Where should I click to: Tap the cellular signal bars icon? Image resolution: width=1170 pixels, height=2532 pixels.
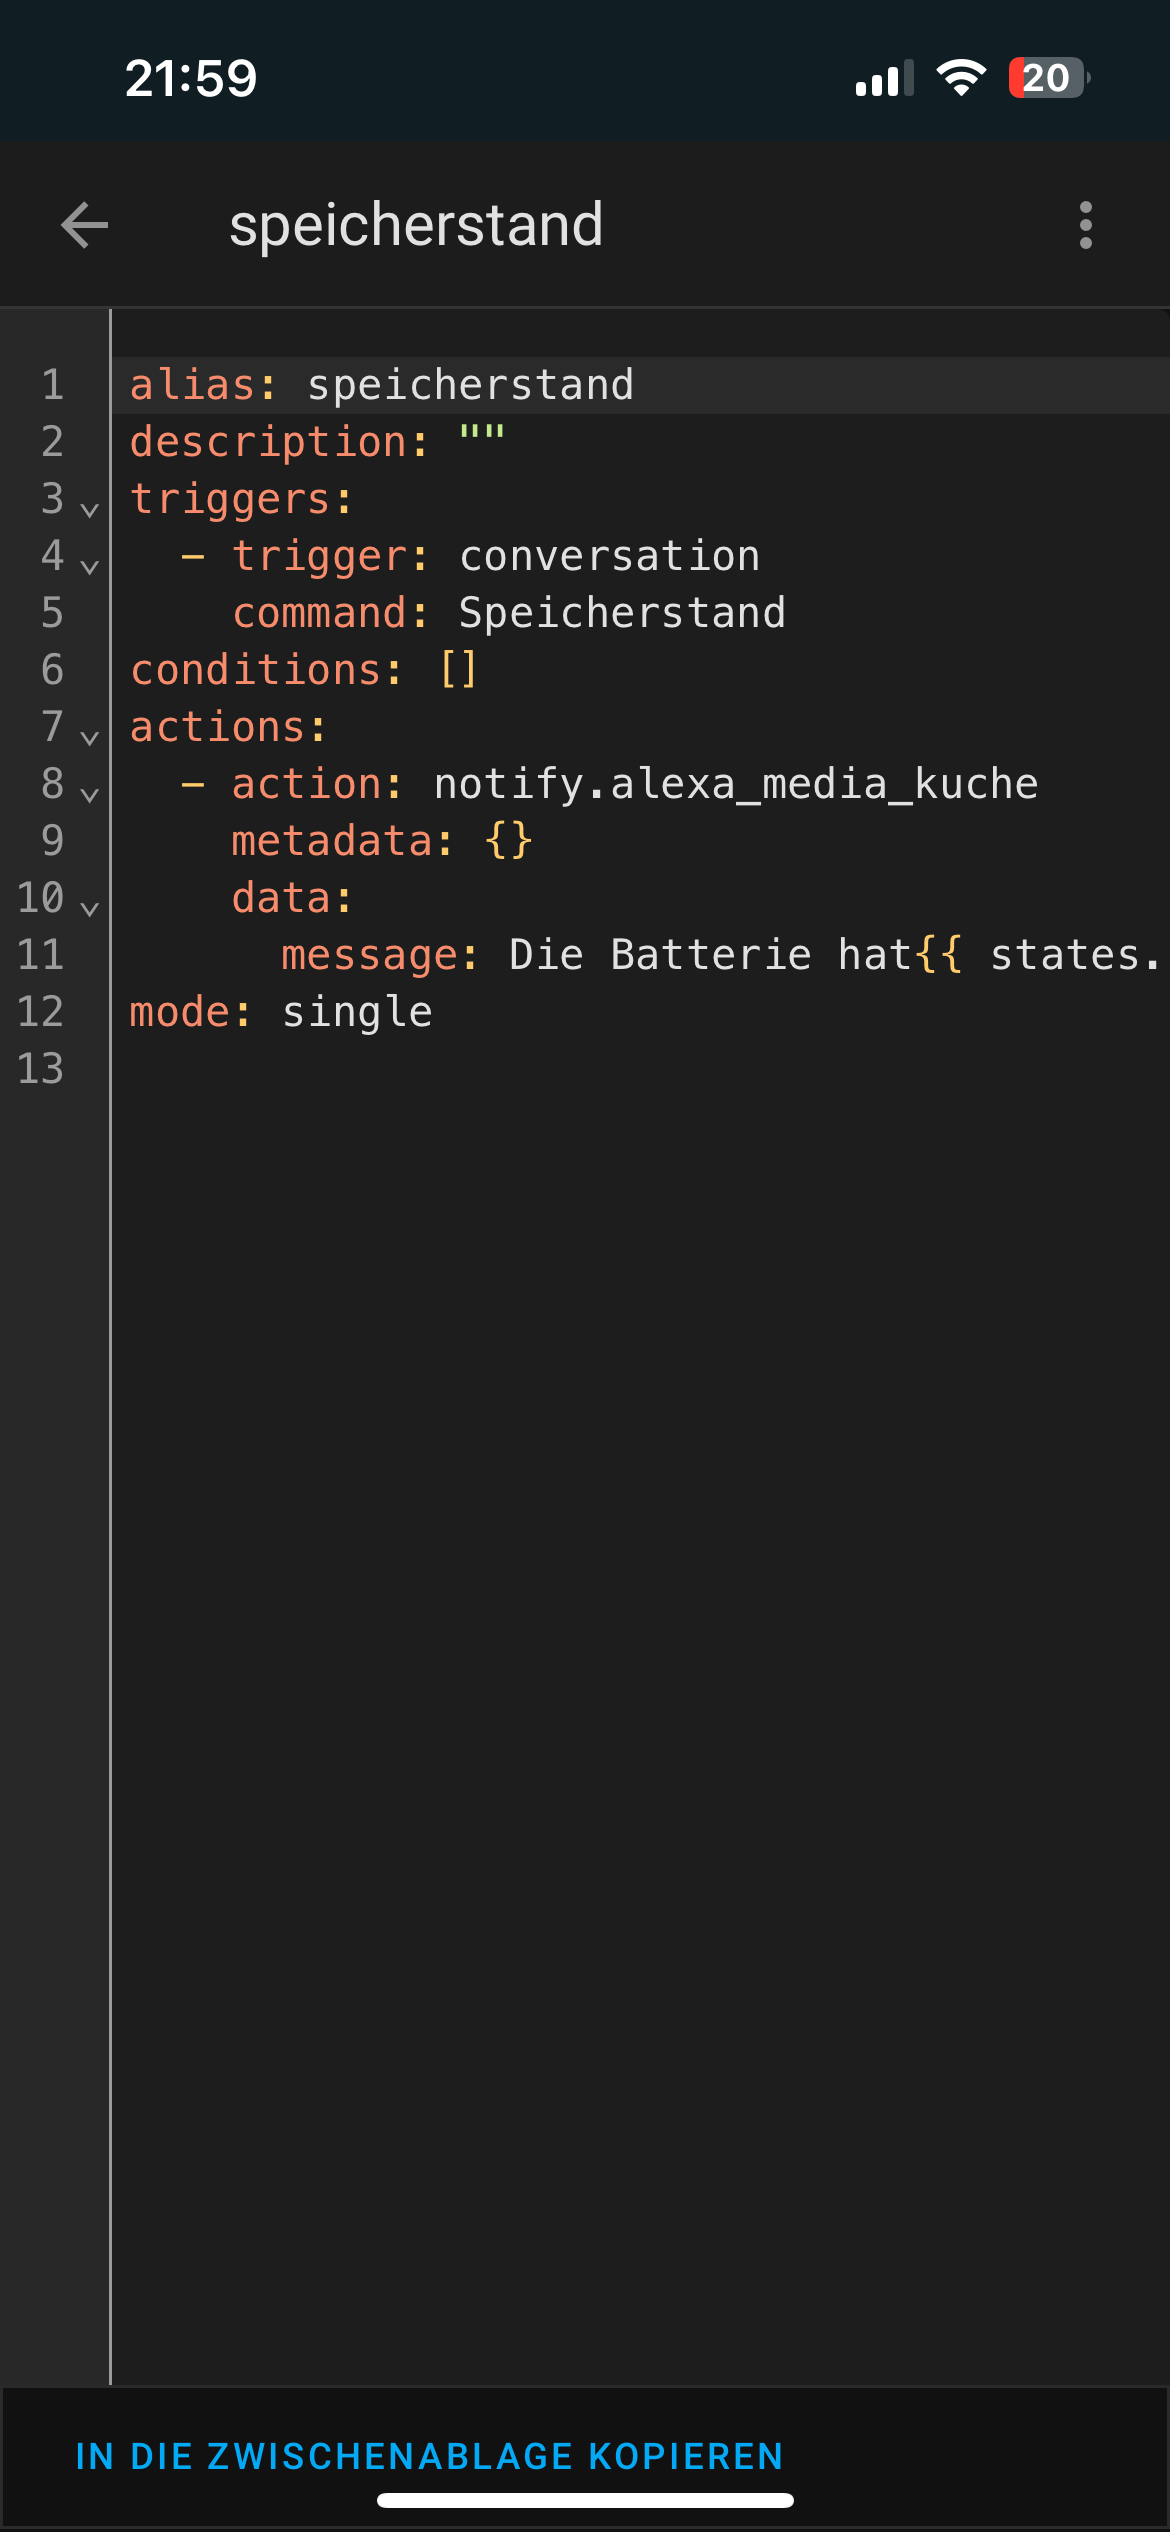(884, 78)
